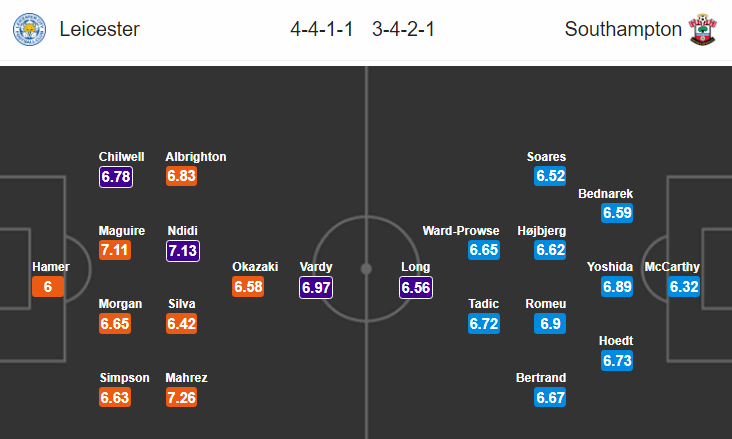This screenshot has width=732, height=439.
Task: Open player Ward-Prowse's name label
Action: point(461,231)
